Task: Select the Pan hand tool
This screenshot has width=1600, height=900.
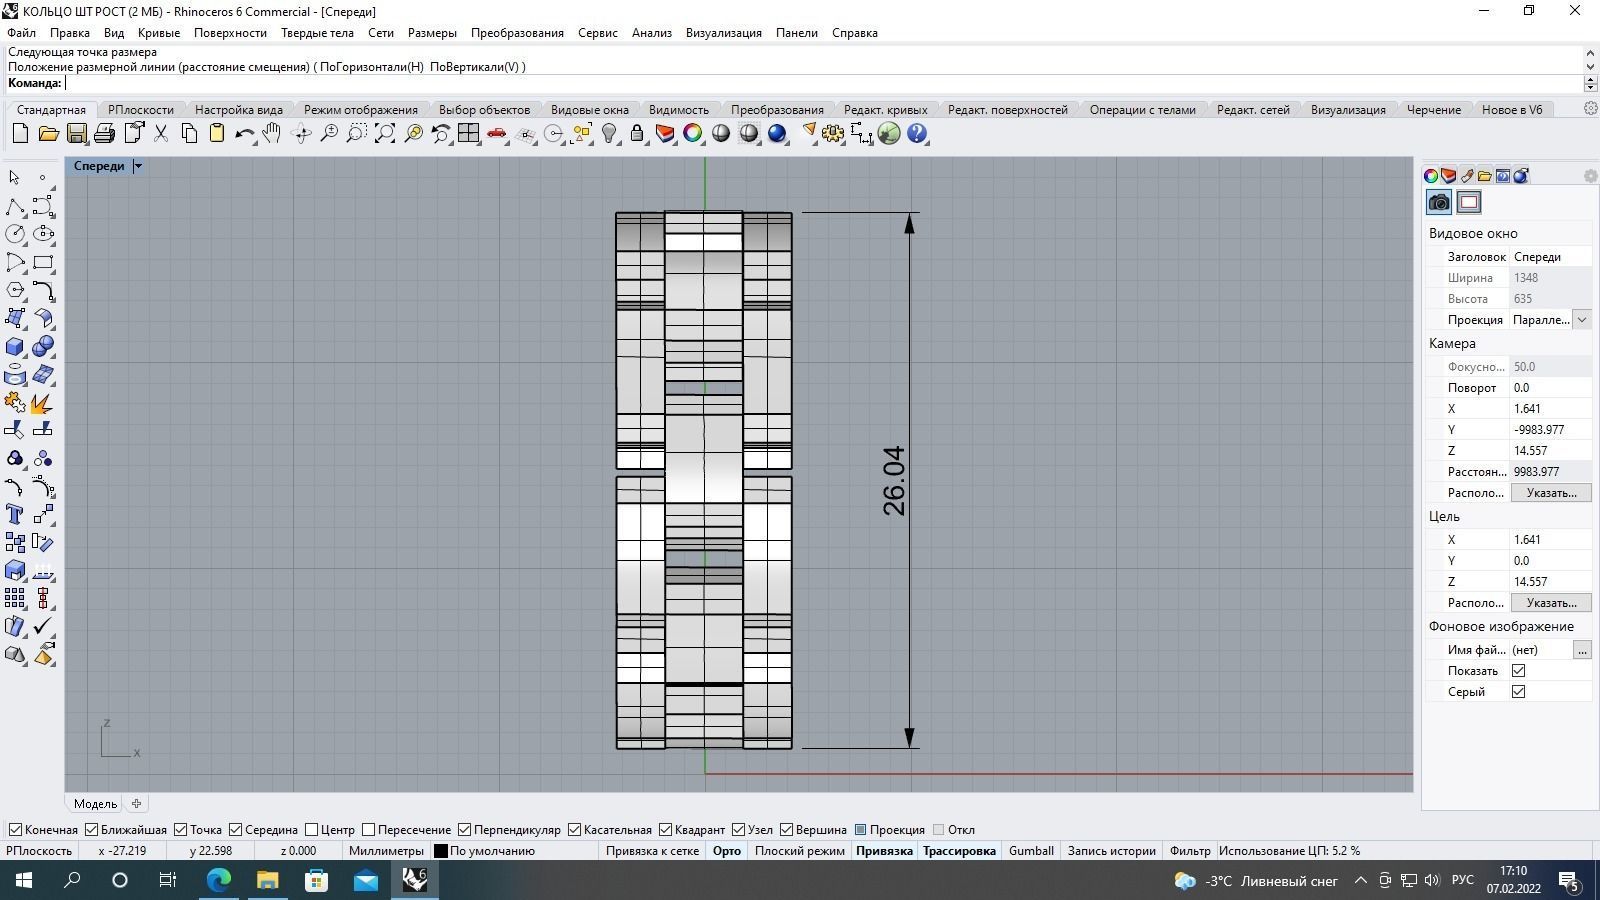Action: tap(272, 133)
